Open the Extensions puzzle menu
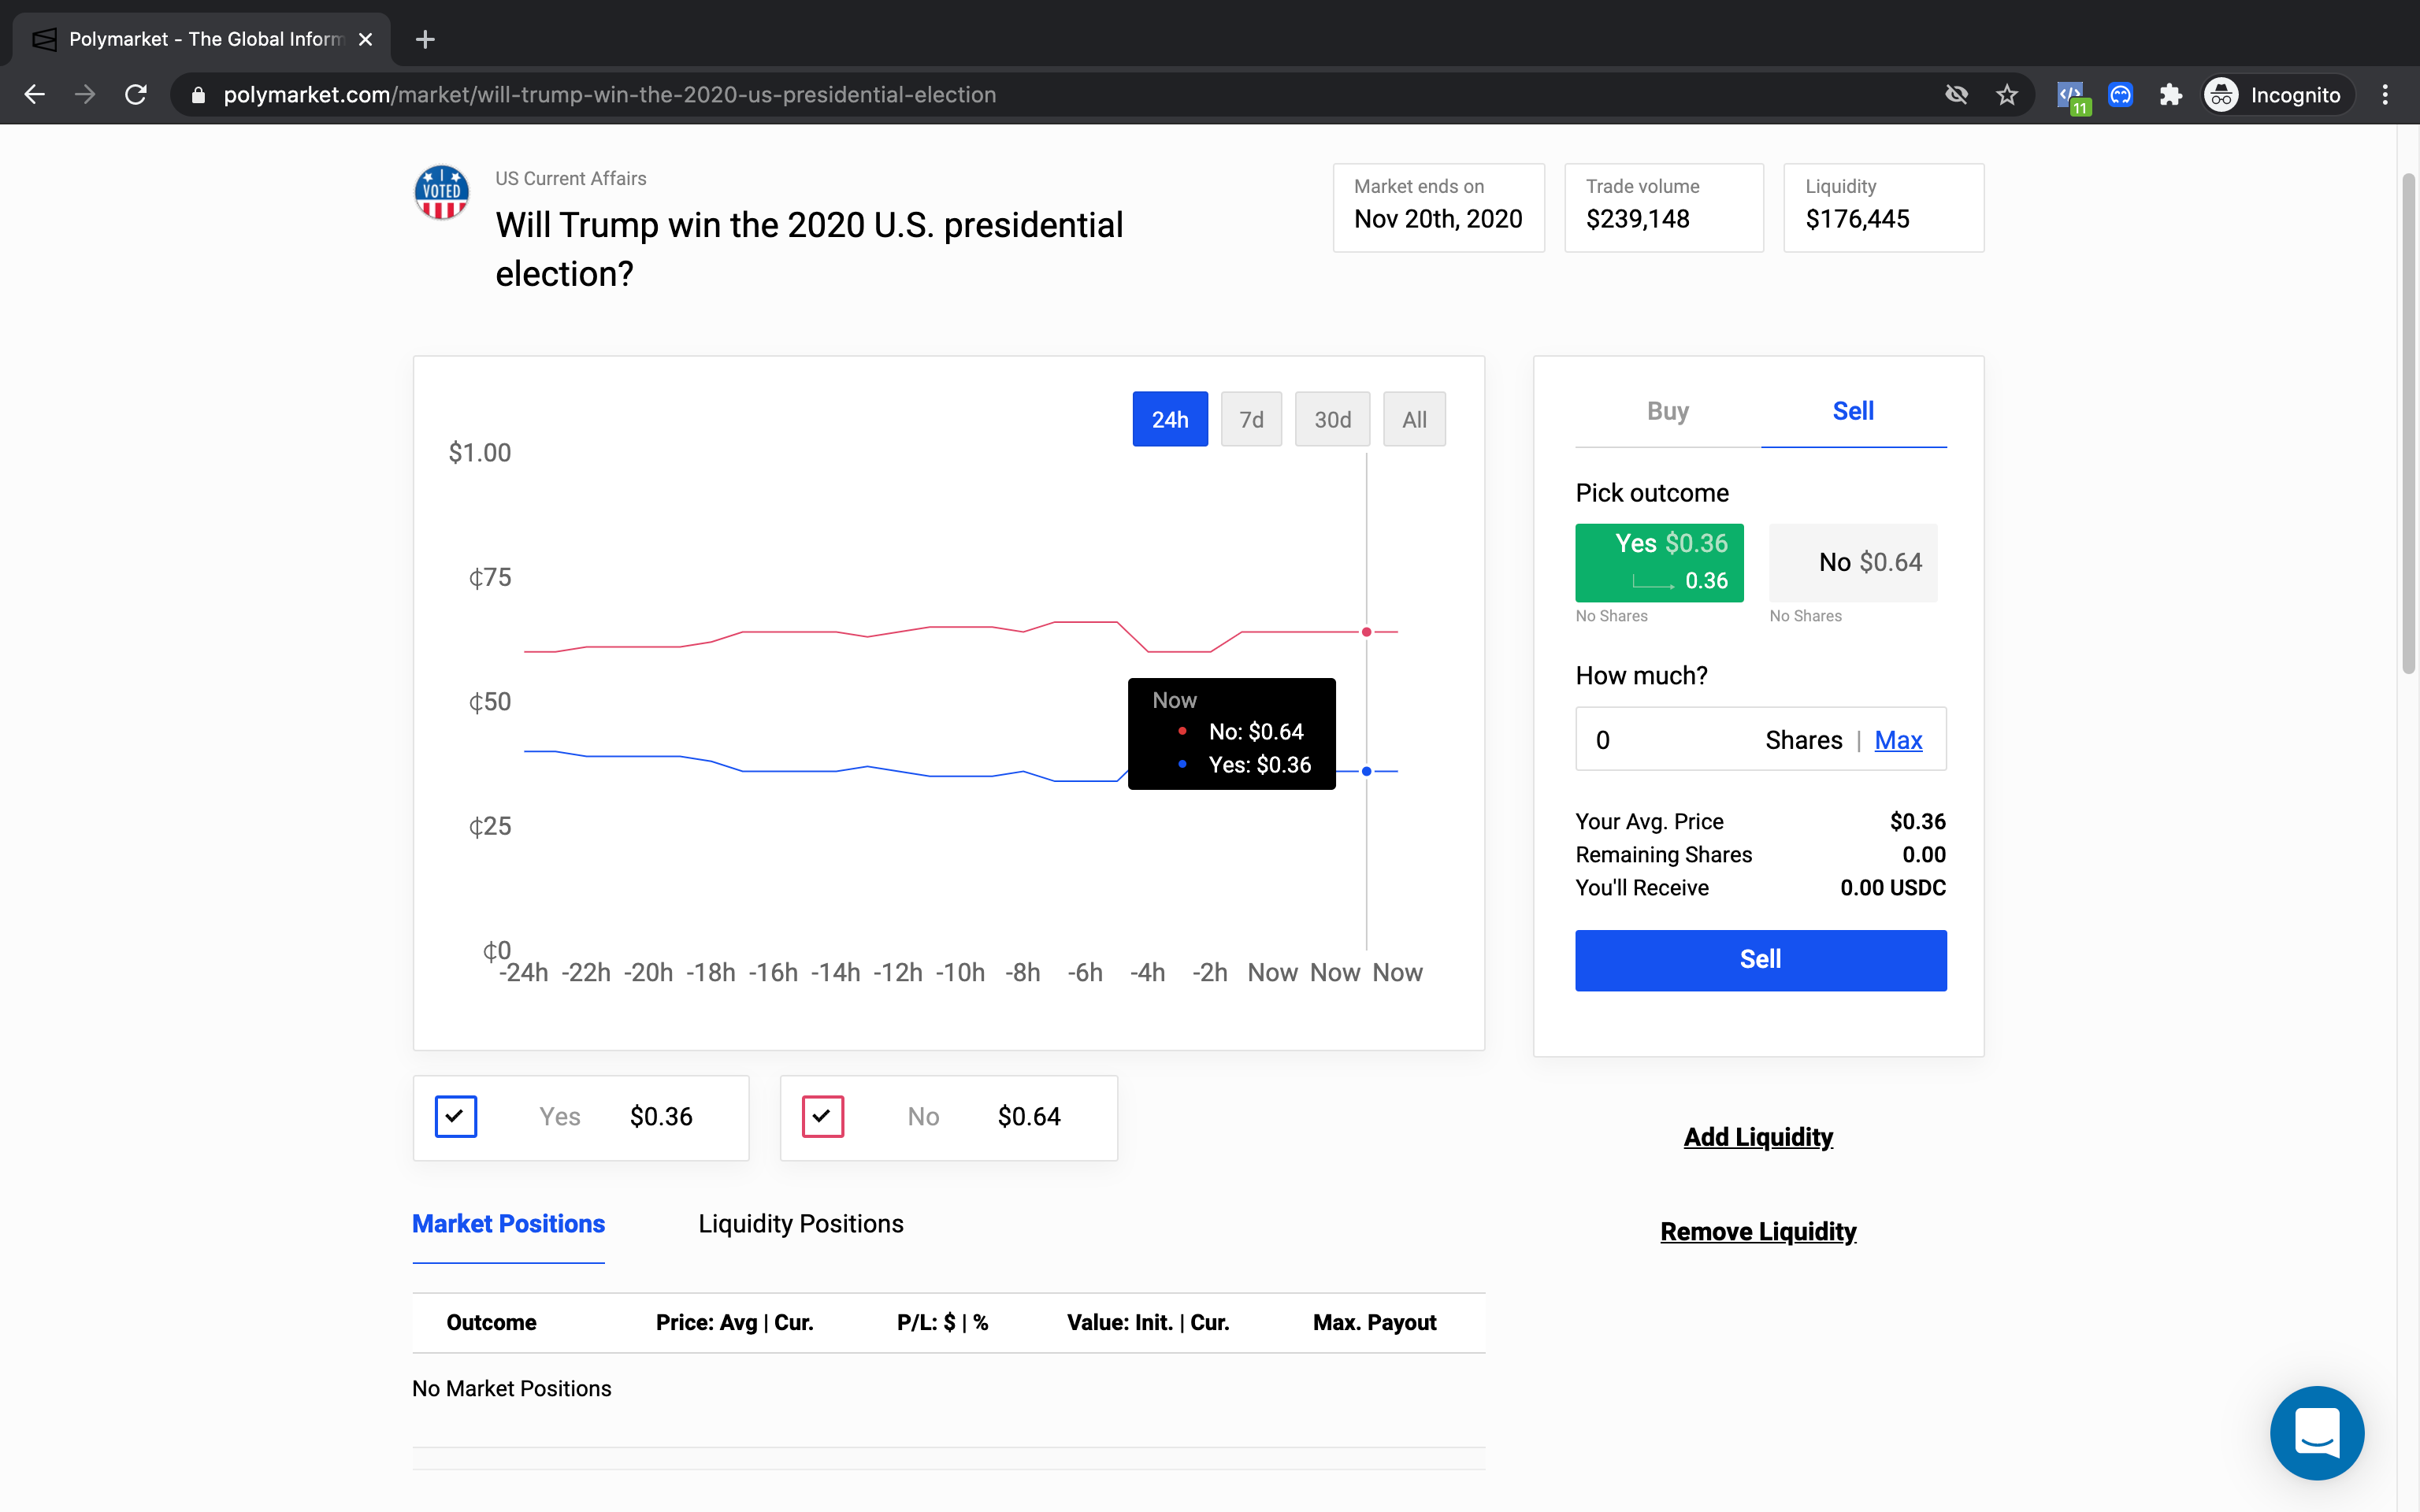 (x=2170, y=95)
